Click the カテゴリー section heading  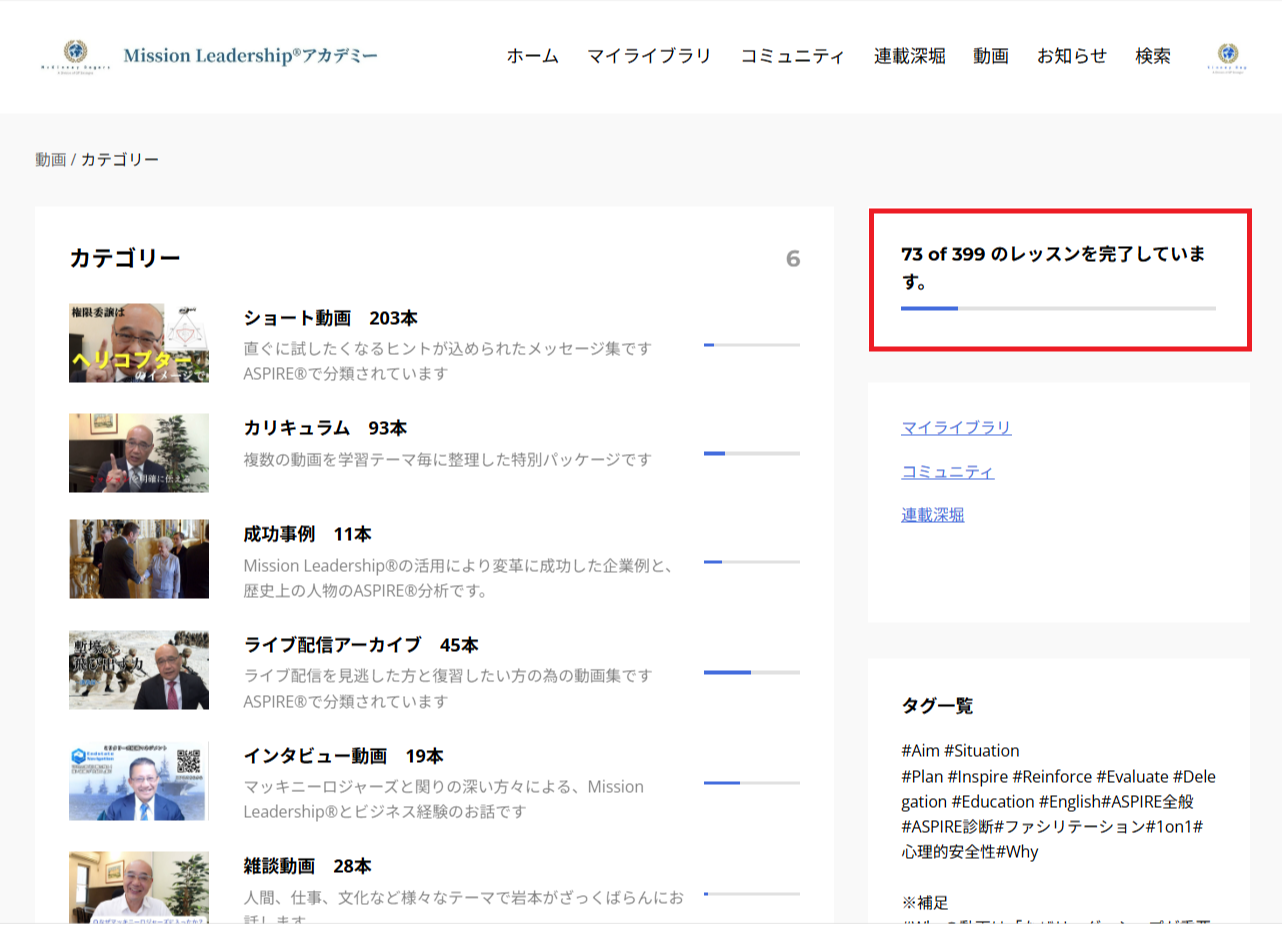pyautogui.click(x=125, y=259)
